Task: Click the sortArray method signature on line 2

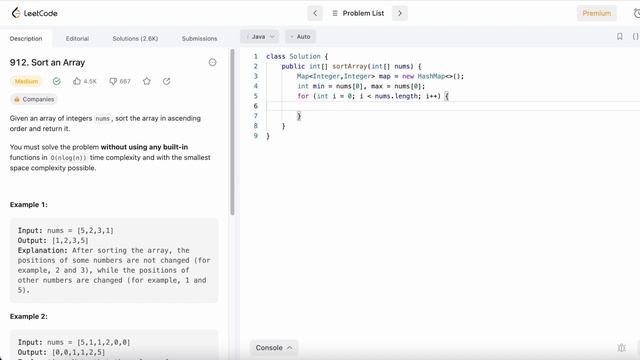Action: 351,66
